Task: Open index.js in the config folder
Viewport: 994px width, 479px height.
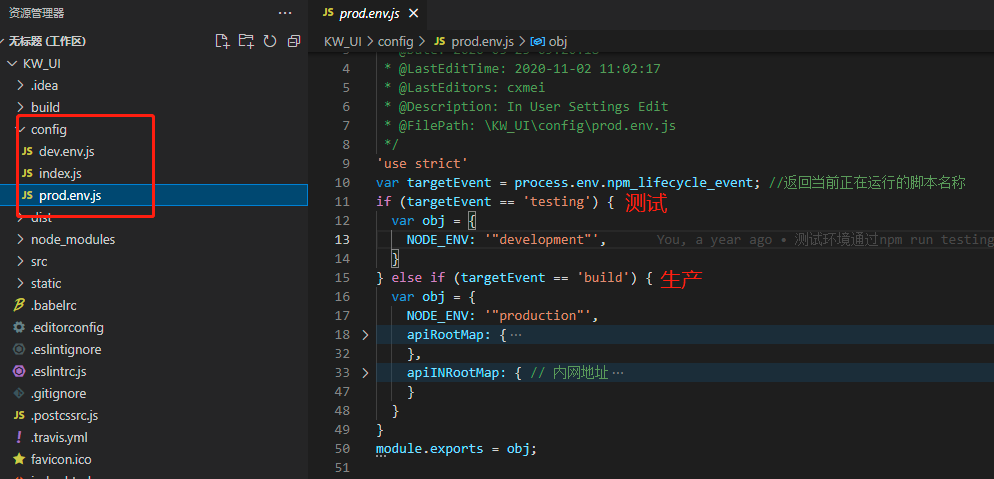Action: coord(60,173)
